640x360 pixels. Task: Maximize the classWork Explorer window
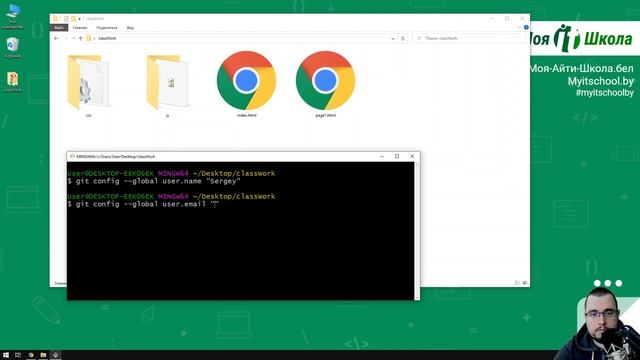(x=507, y=18)
